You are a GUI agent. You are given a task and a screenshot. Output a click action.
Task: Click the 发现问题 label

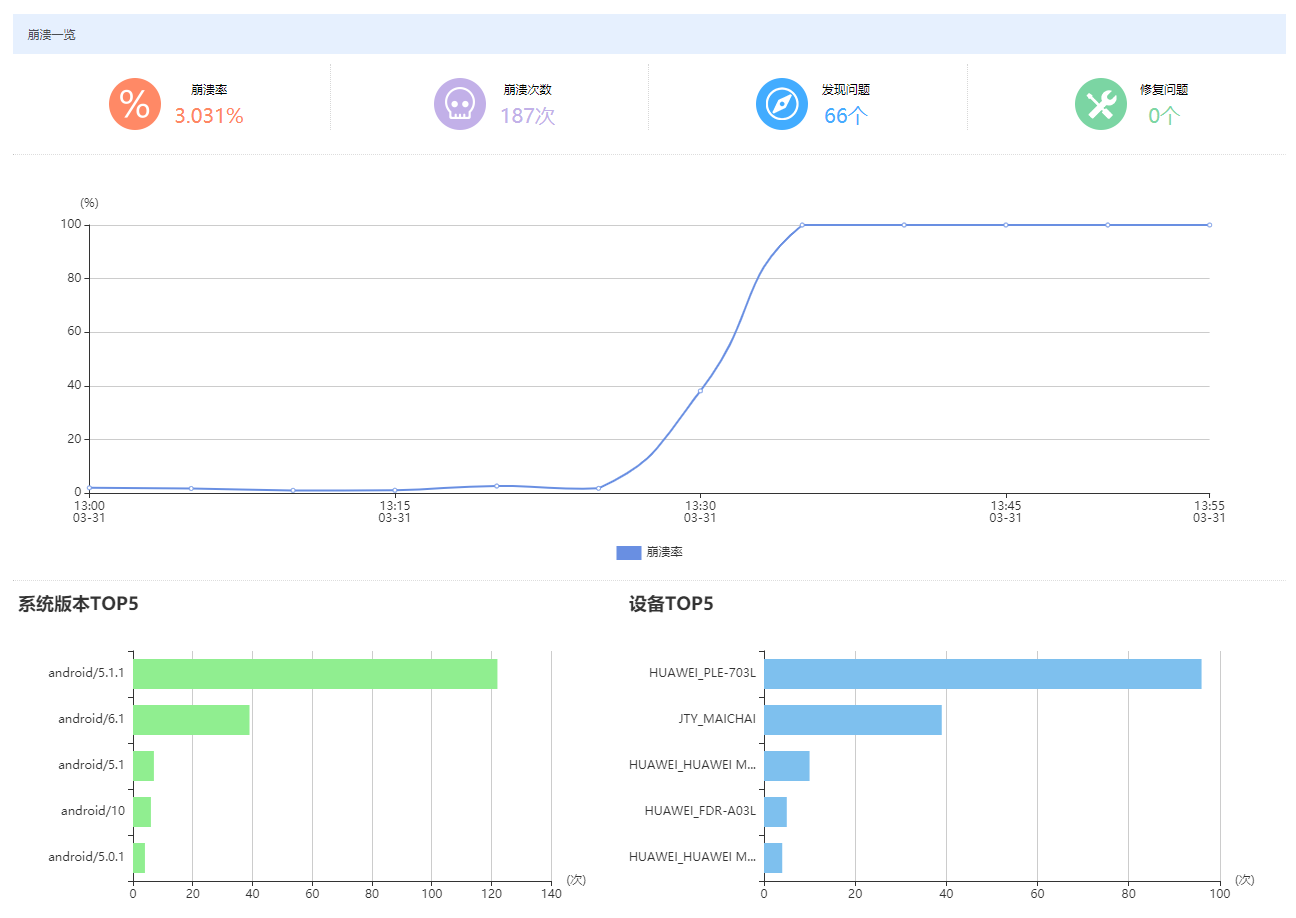pos(846,90)
